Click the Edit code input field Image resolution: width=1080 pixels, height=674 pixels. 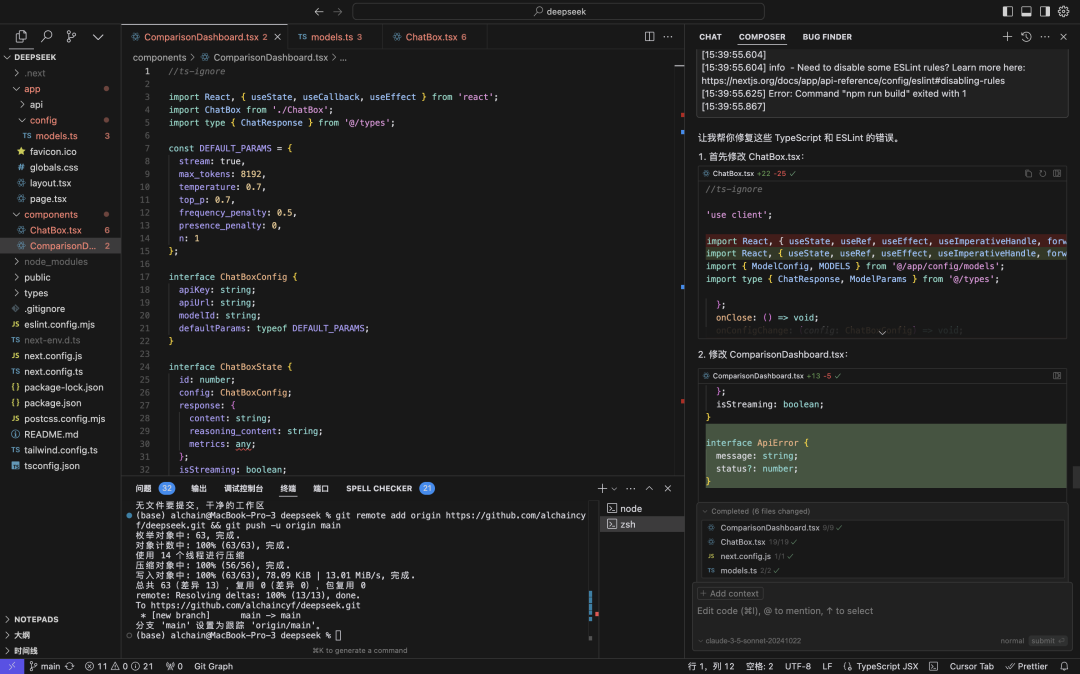coord(882,611)
